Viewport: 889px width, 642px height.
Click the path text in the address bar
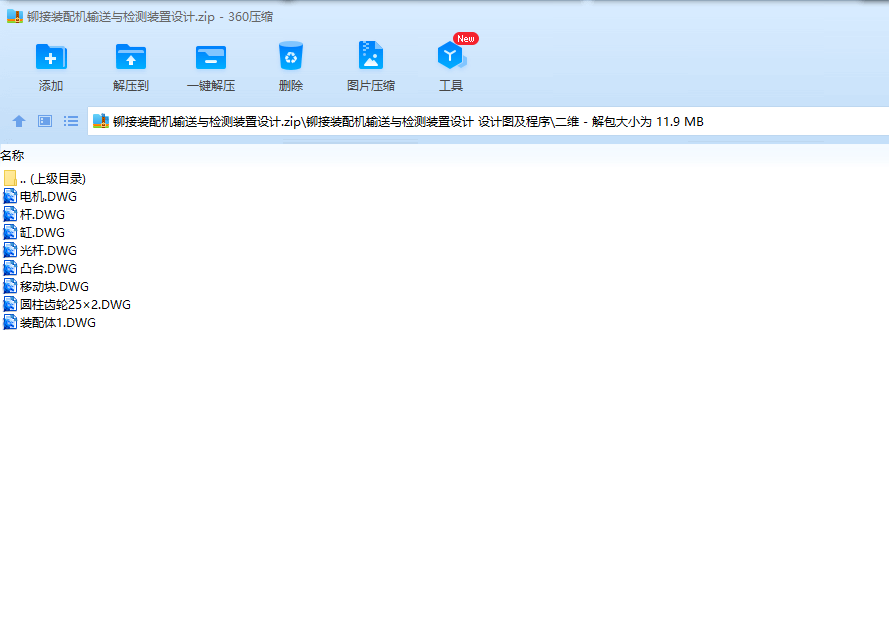408,122
